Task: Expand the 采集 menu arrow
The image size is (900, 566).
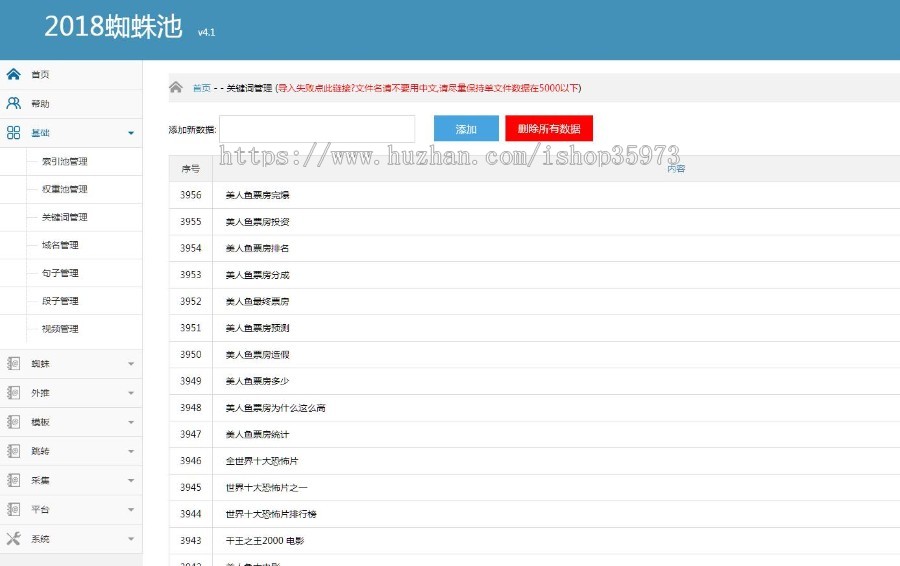Action: point(131,480)
